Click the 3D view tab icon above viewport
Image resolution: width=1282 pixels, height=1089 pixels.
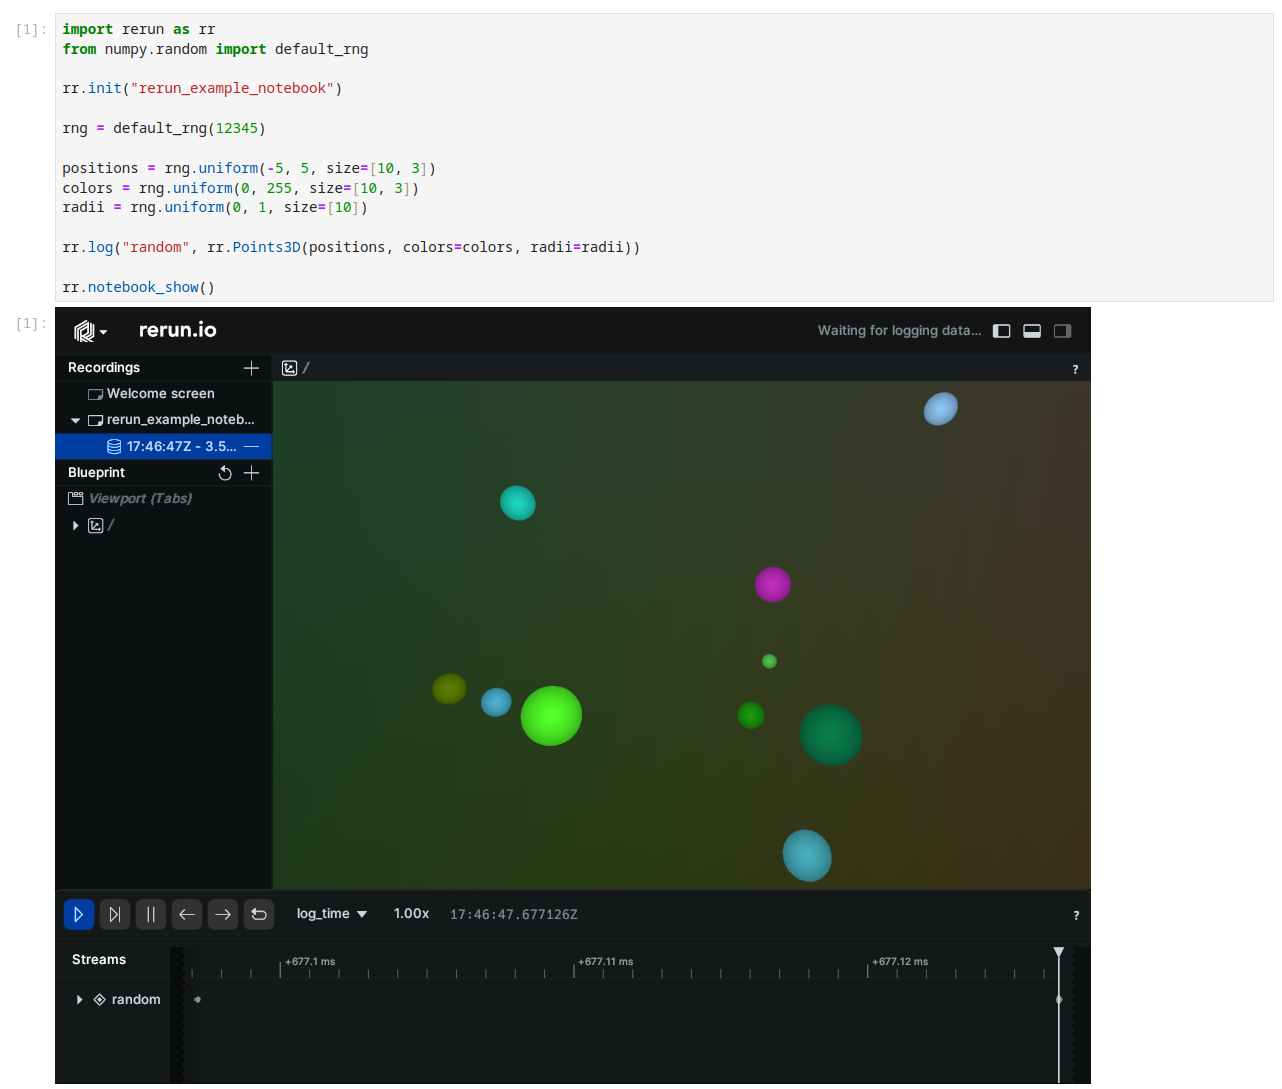click(290, 368)
